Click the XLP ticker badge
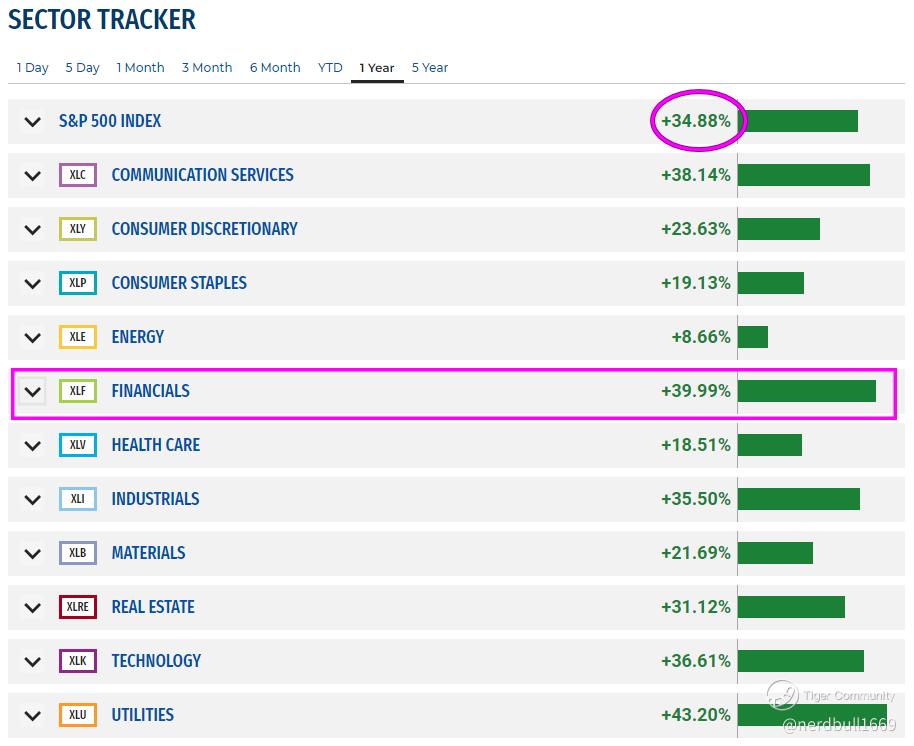 click(78, 283)
